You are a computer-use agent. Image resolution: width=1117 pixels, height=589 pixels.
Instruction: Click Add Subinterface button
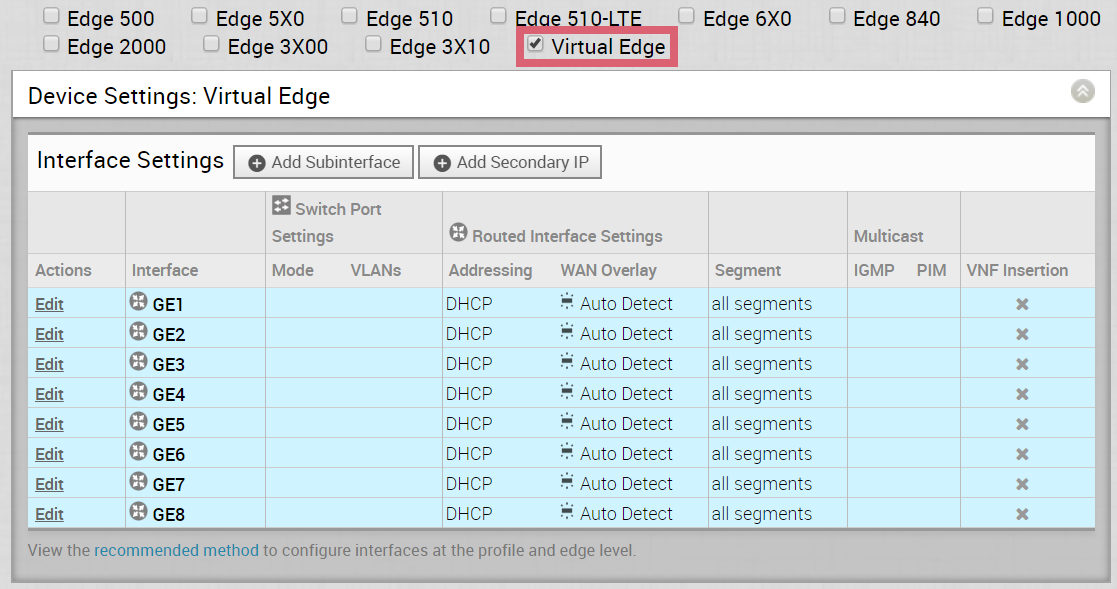click(324, 162)
